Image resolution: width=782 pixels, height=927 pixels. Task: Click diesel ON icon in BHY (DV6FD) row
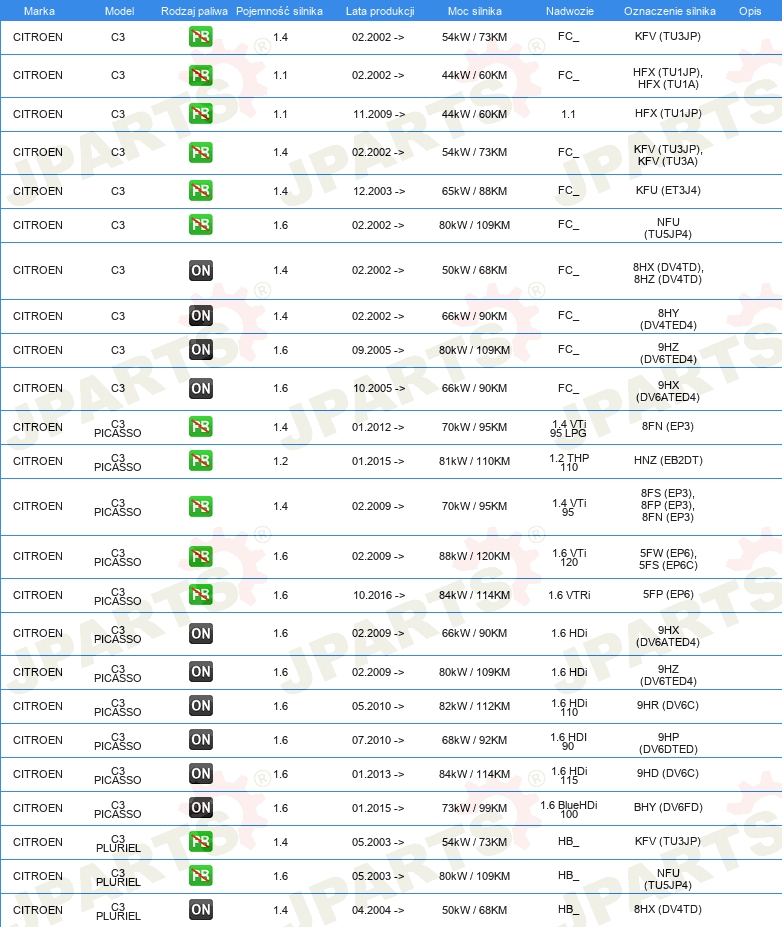[201, 808]
